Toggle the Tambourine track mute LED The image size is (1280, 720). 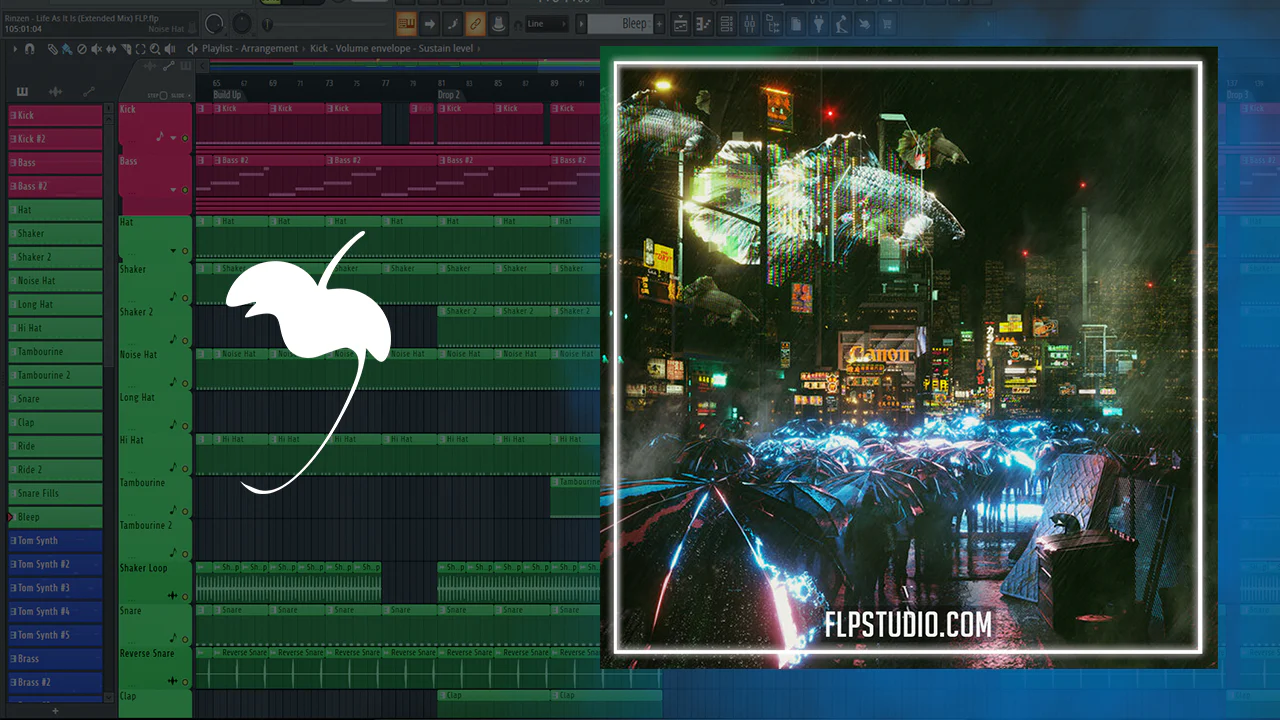(x=185, y=511)
